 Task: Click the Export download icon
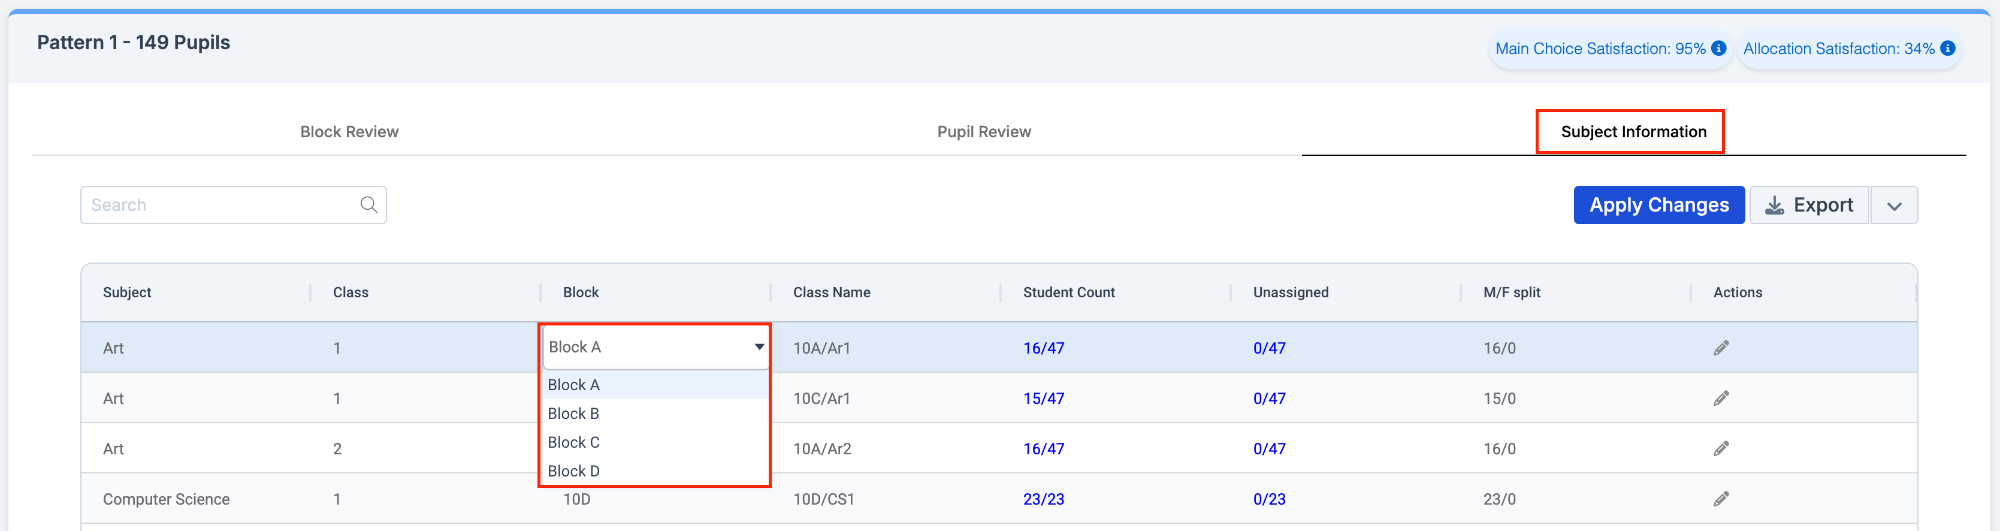pyautogui.click(x=1775, y=205)
